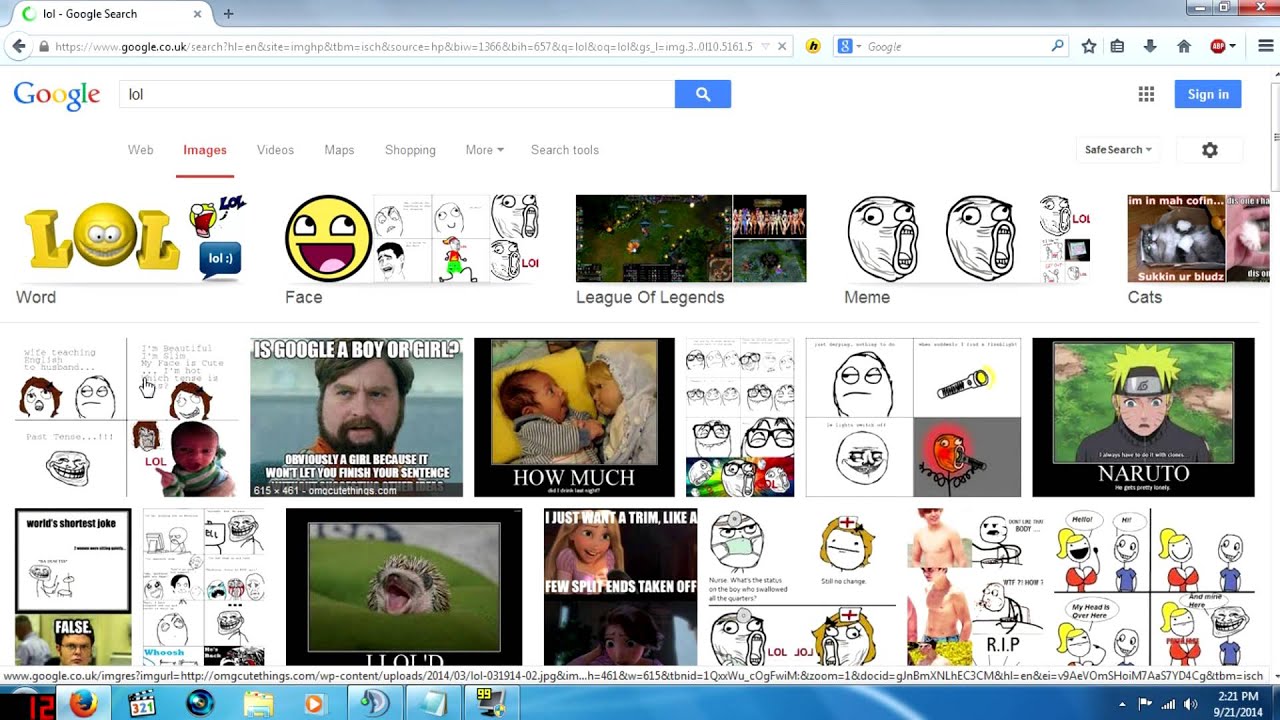Launch Media Player Classic from the taskbar
The height and width of the screenshot is (720, 1280).
coord(142,703)
